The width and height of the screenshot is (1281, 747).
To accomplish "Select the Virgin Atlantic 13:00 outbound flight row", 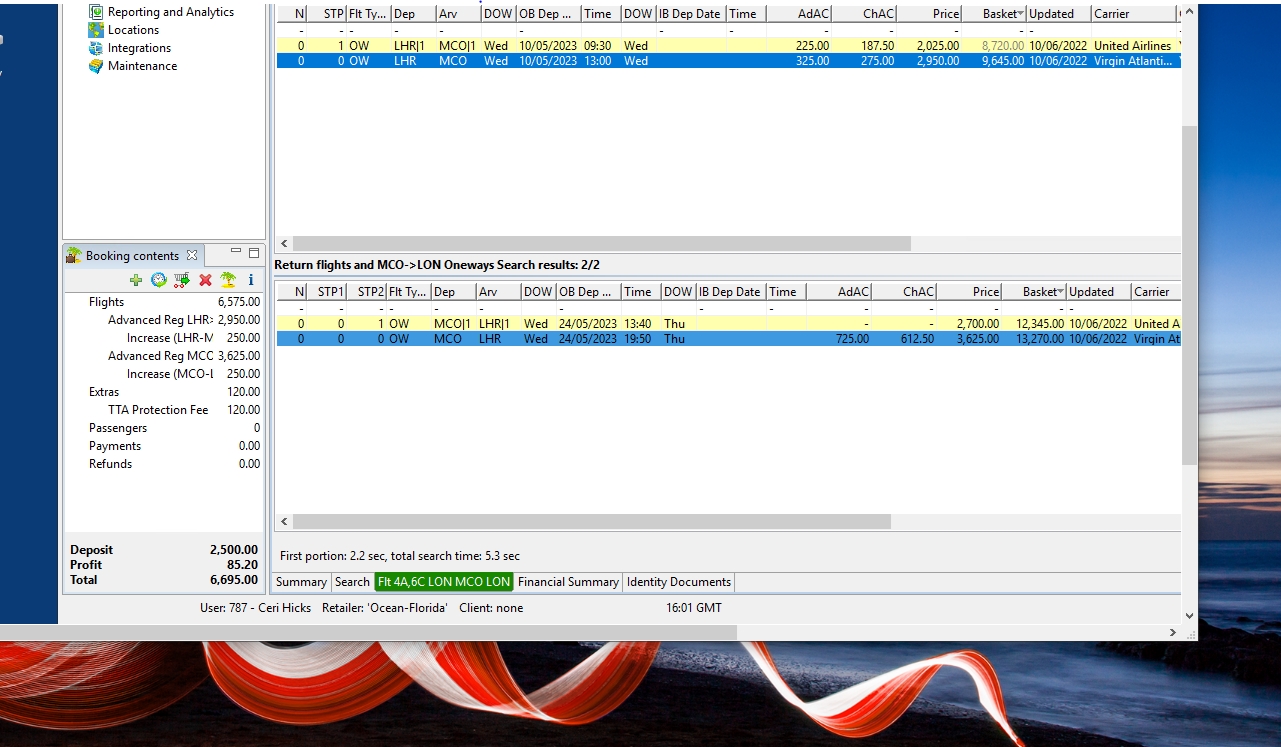I will (728, 61).
